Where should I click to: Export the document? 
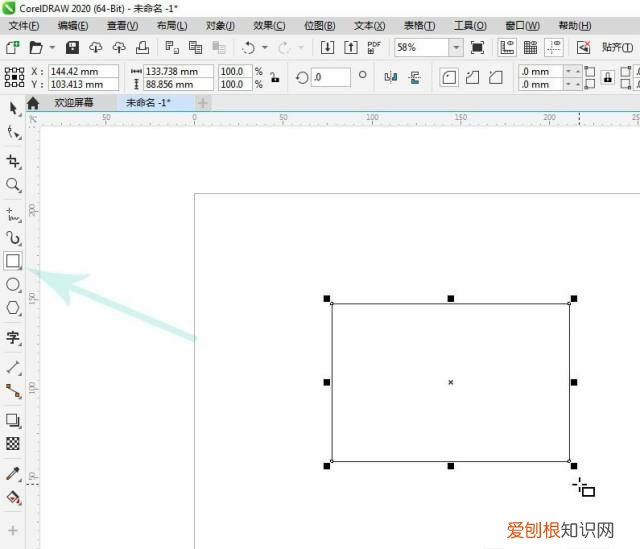[x=351, y=47]
